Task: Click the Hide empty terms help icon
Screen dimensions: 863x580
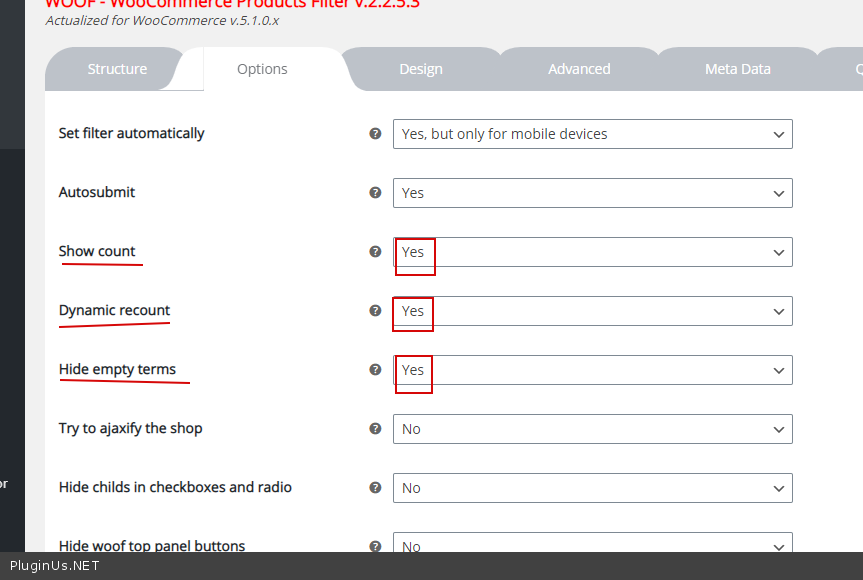Action: [375, 369]
